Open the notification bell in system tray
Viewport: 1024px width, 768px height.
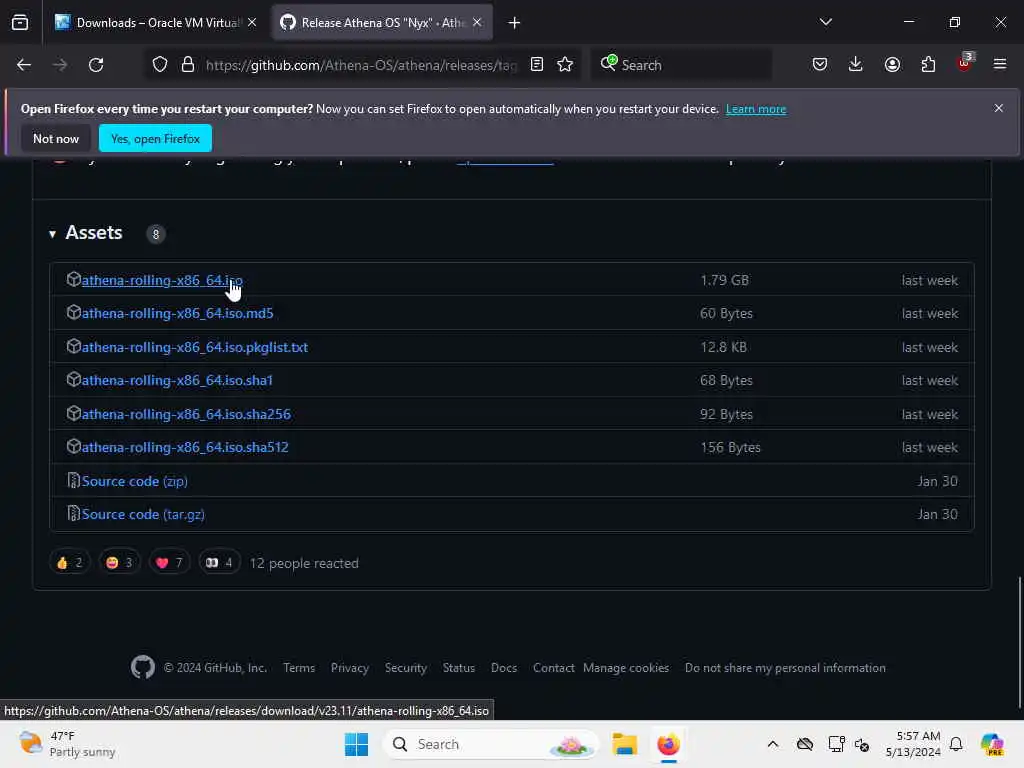click(x=956, y=744)
